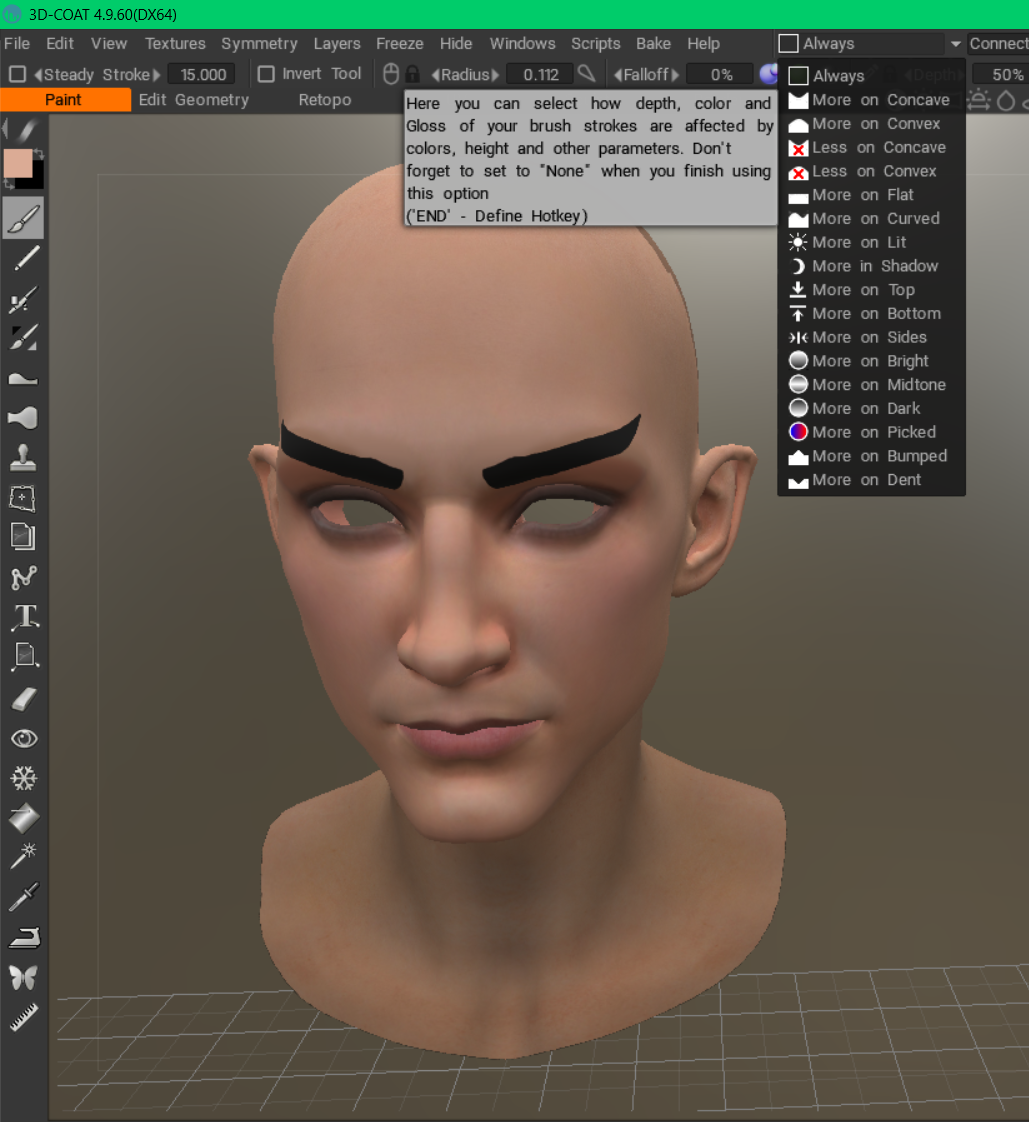The height and width of the screenshot is (1122, 1029).
Task: Select the Fill bucket tool
Action: pyautogui.click(x=24, y=819)
